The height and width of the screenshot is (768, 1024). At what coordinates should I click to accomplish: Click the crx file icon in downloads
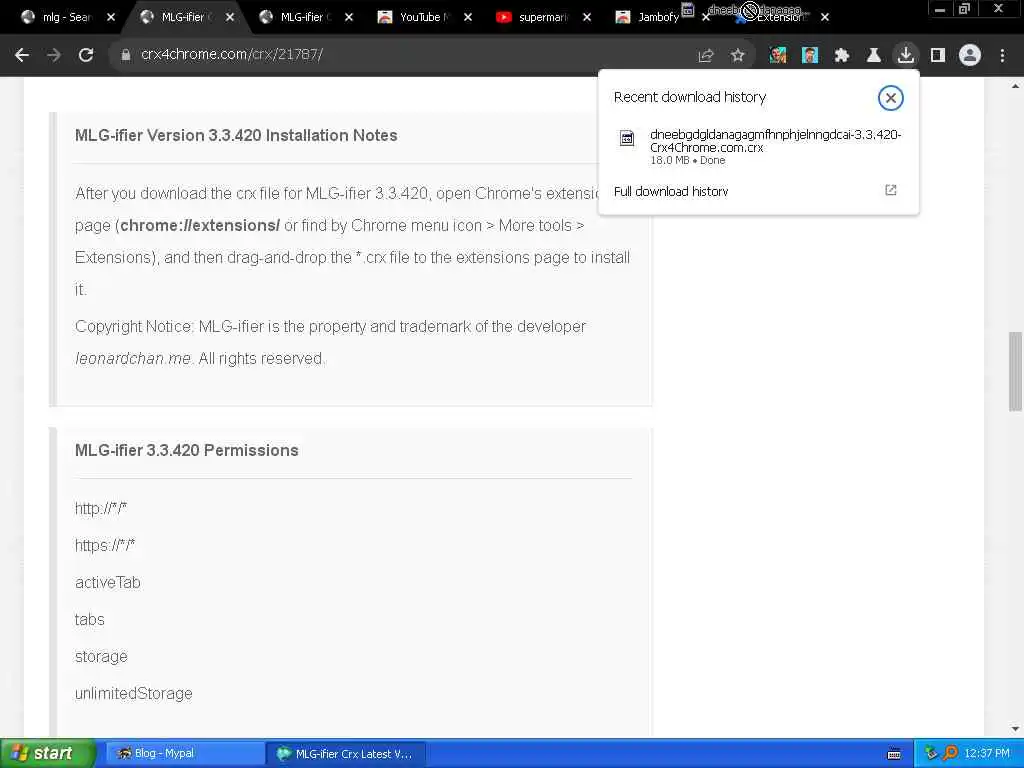[627, 138]
